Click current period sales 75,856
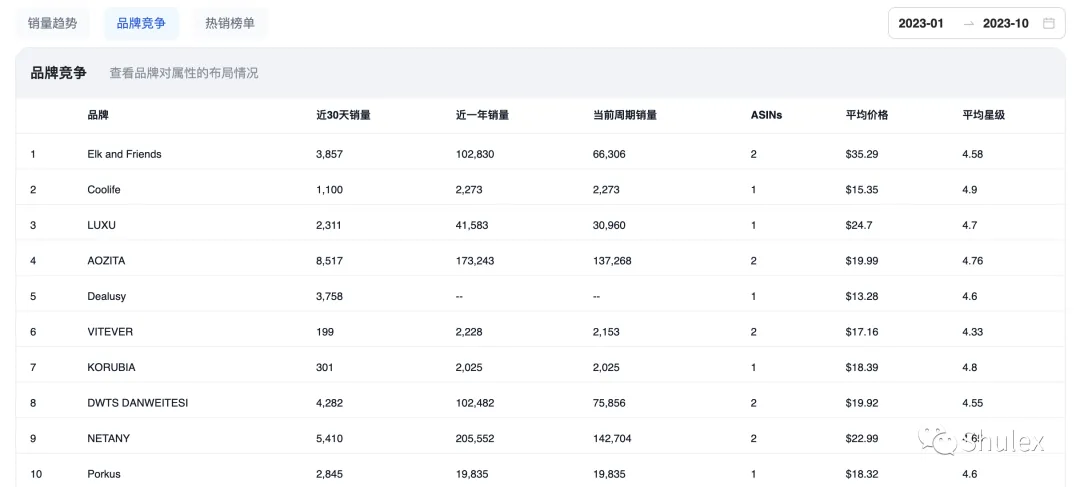This screenshot has width=1080, height=487. [x=609, y=403]
